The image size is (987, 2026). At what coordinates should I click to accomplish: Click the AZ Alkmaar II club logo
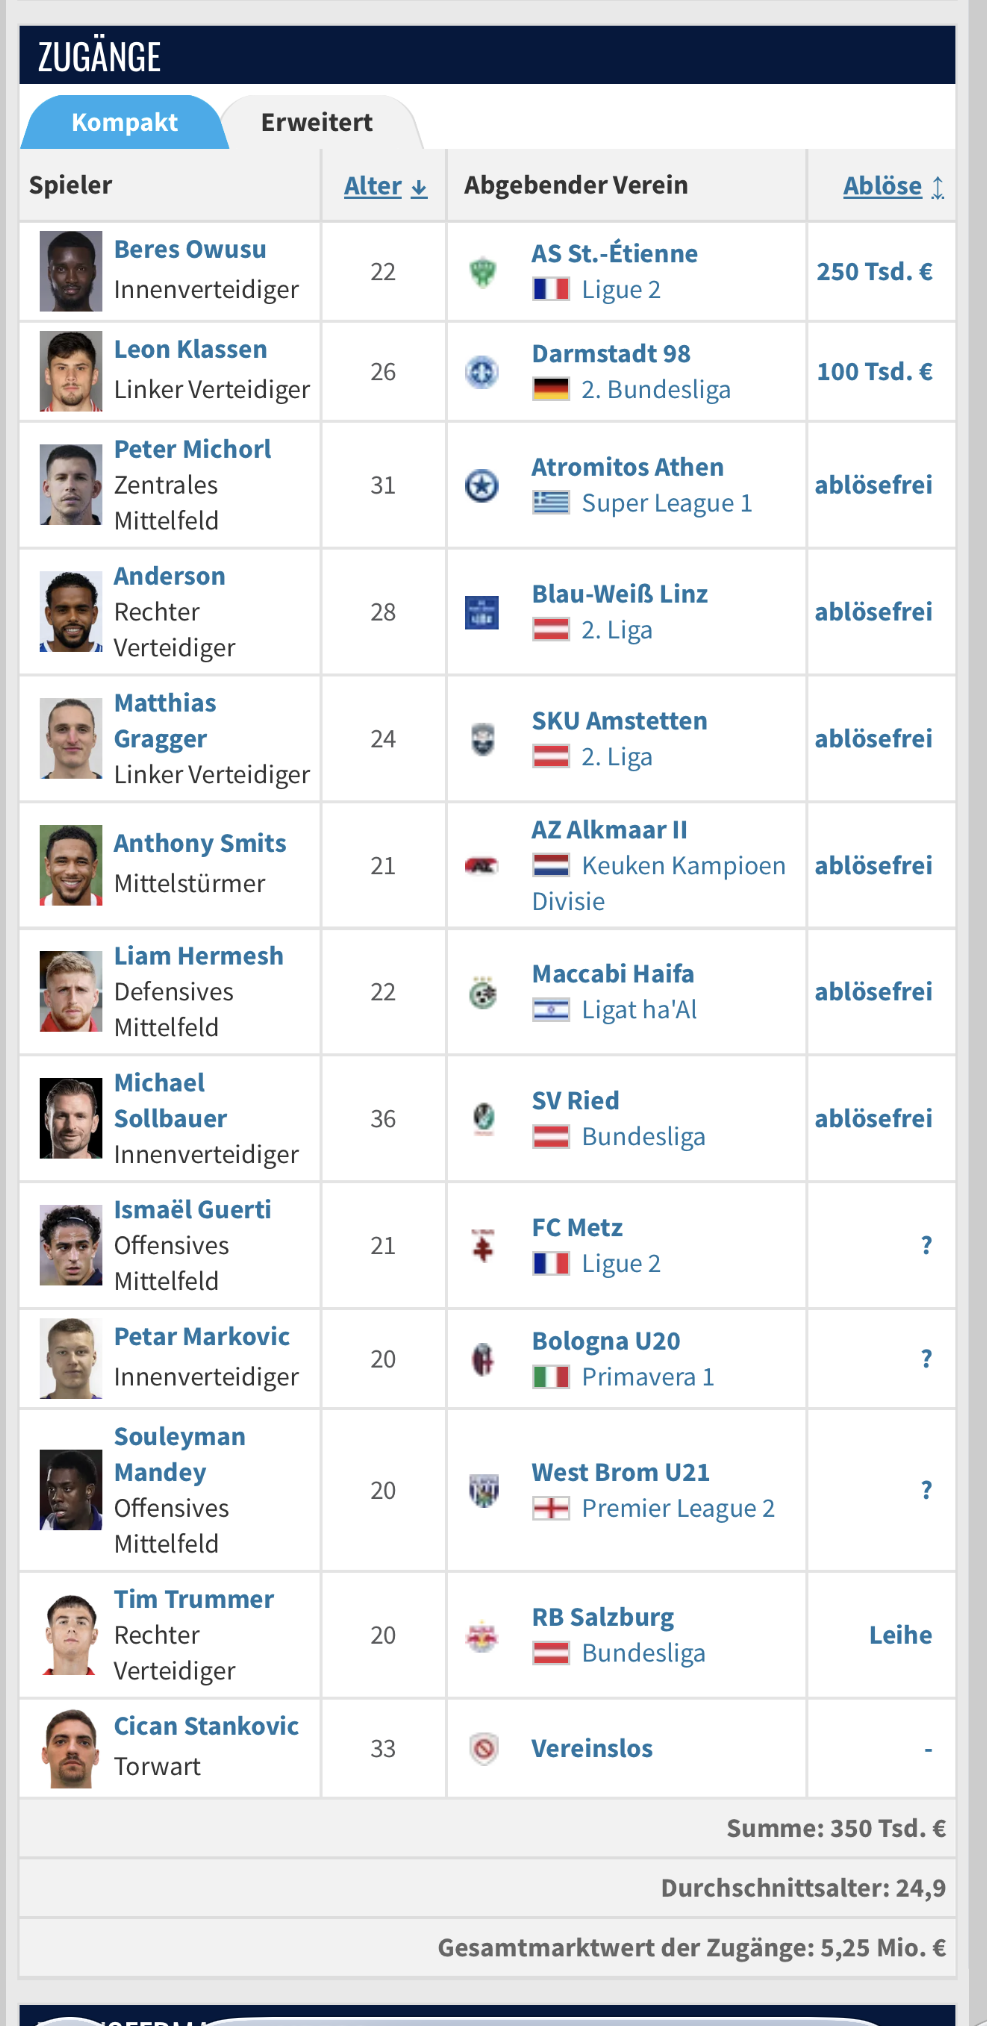click(x=483, y=866)
